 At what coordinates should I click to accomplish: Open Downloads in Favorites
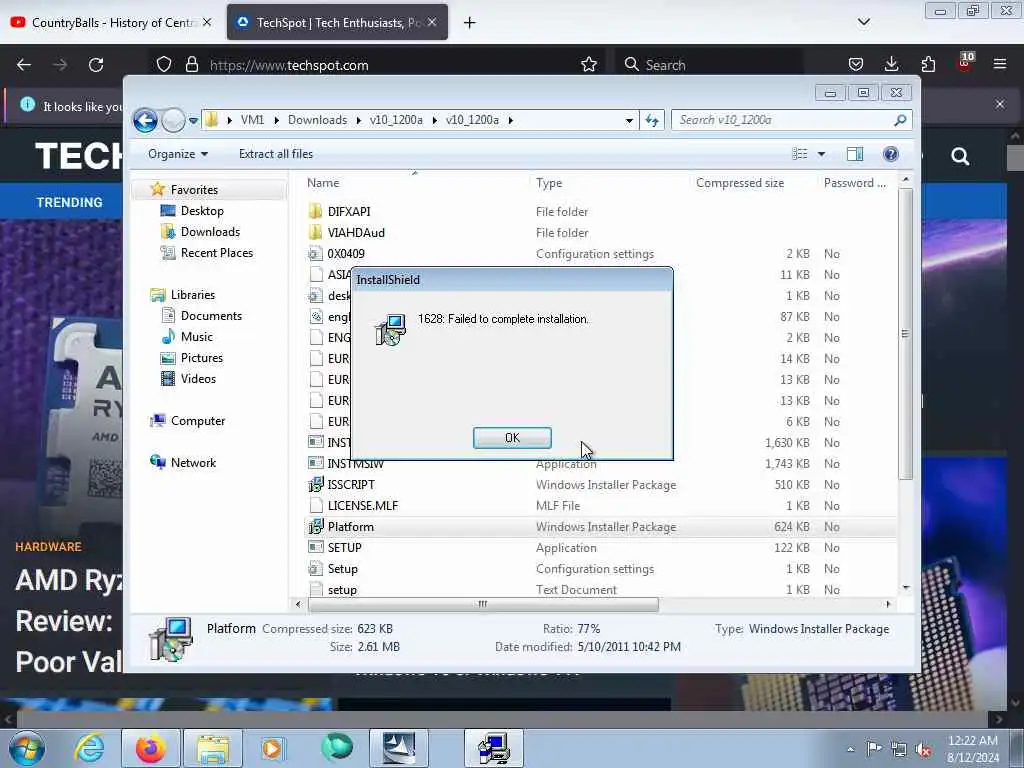[210, 232]
